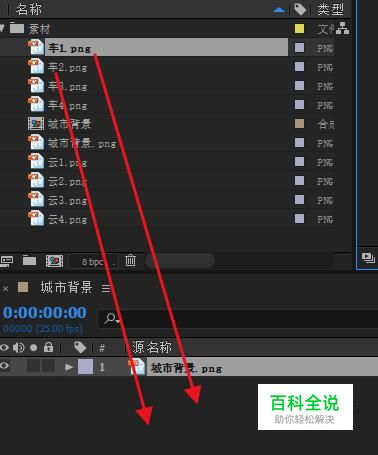Click the lock column header
Viewport: 378px width, 455px height.
[x=48, y=347]
